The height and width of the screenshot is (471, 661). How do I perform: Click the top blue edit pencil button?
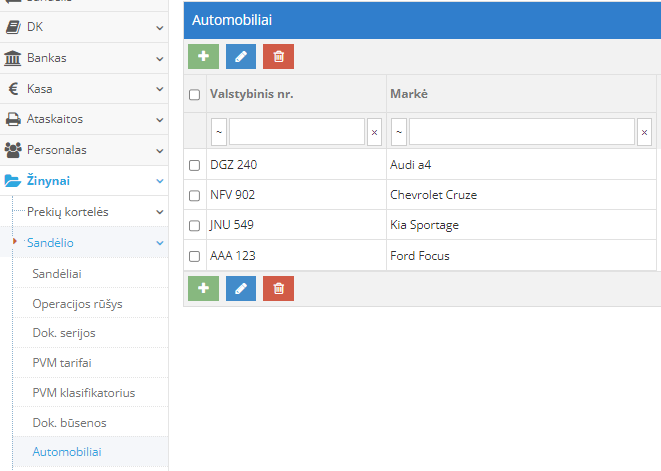[x=241, y=57]
